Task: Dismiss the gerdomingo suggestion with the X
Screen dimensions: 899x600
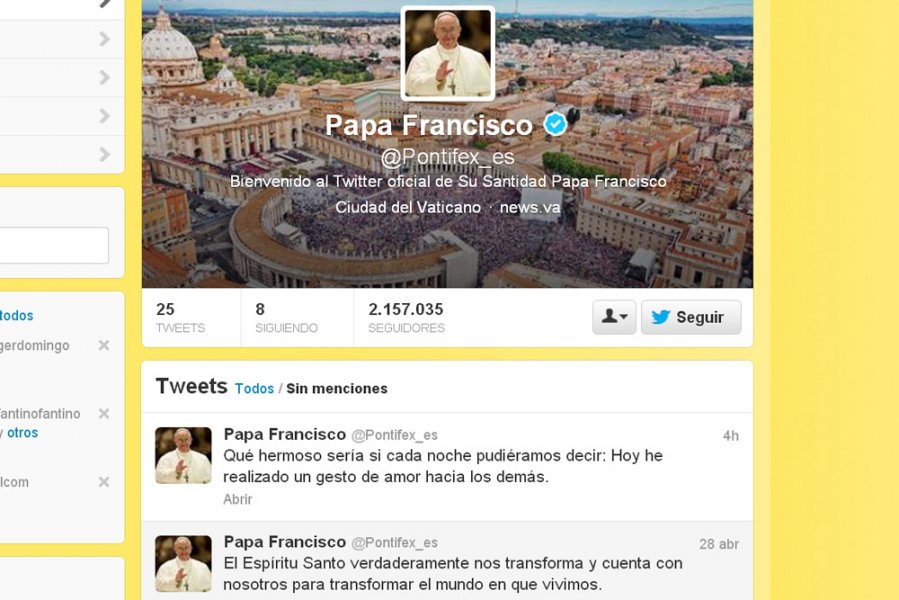Action: pos(104,345)
